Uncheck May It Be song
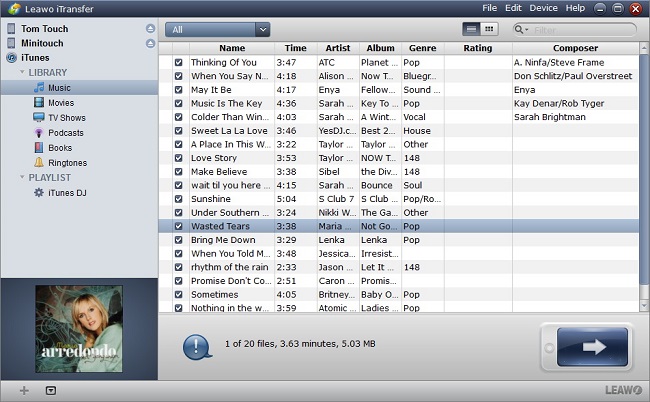650x402 pixels. point(178,90)
